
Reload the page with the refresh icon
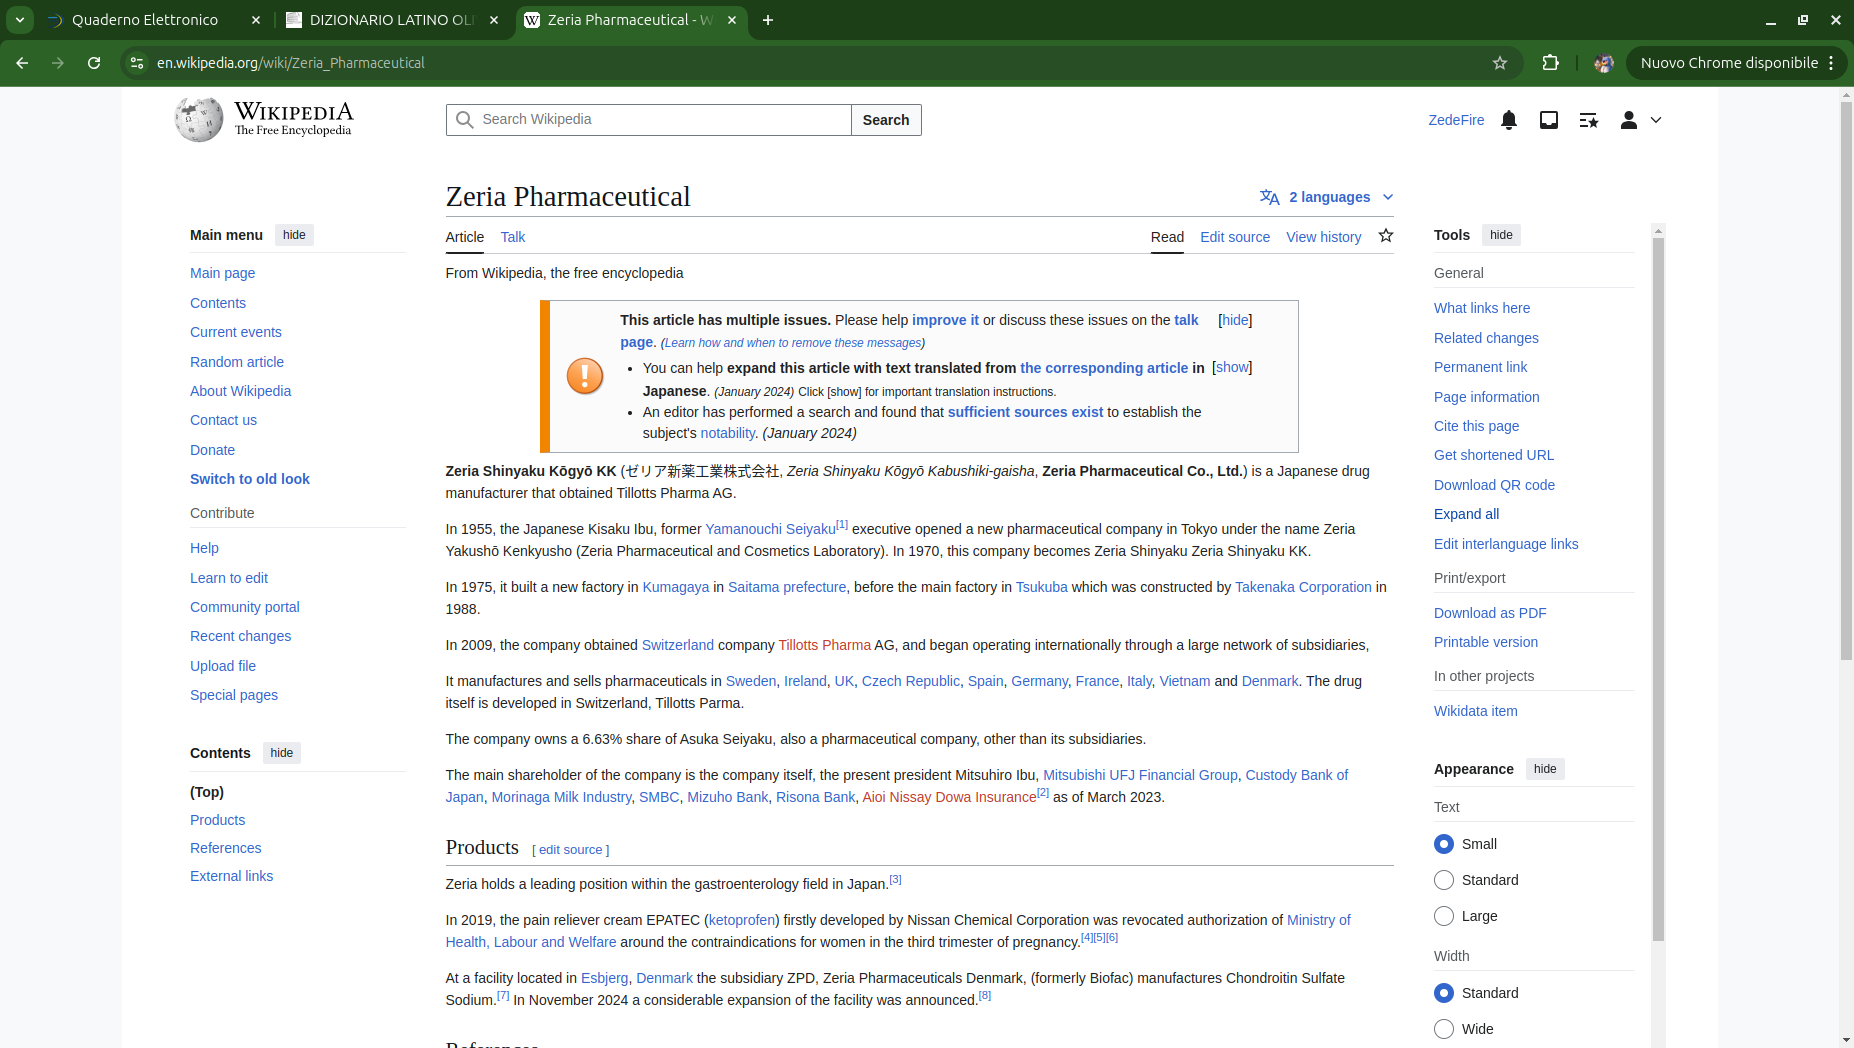(94, 63)
